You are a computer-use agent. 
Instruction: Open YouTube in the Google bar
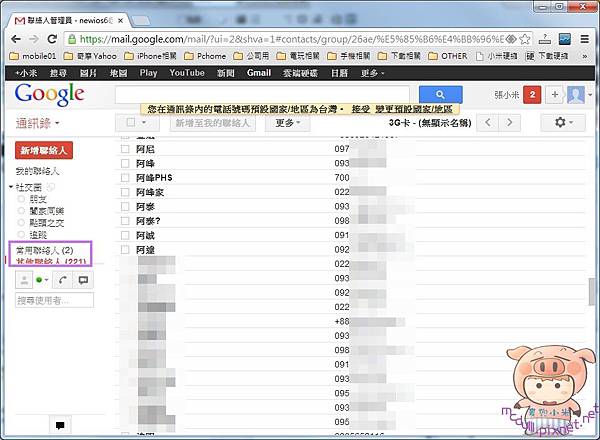coord(187,73)
